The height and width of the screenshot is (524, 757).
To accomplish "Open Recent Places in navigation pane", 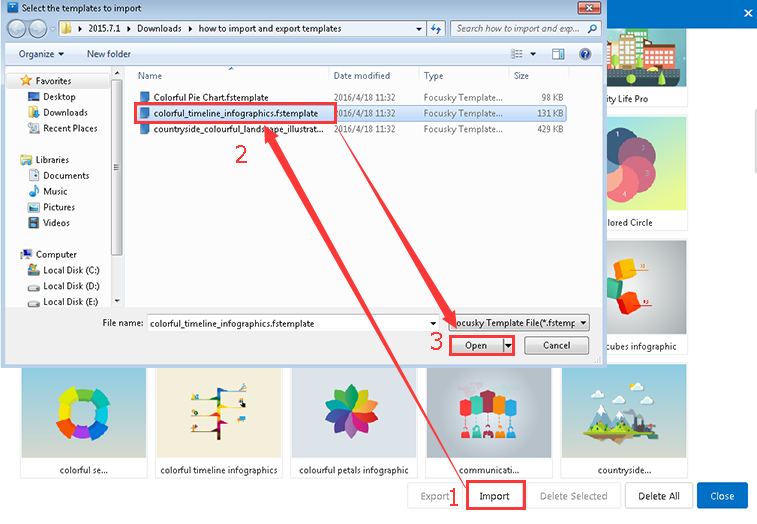I will tap(63, 128).
